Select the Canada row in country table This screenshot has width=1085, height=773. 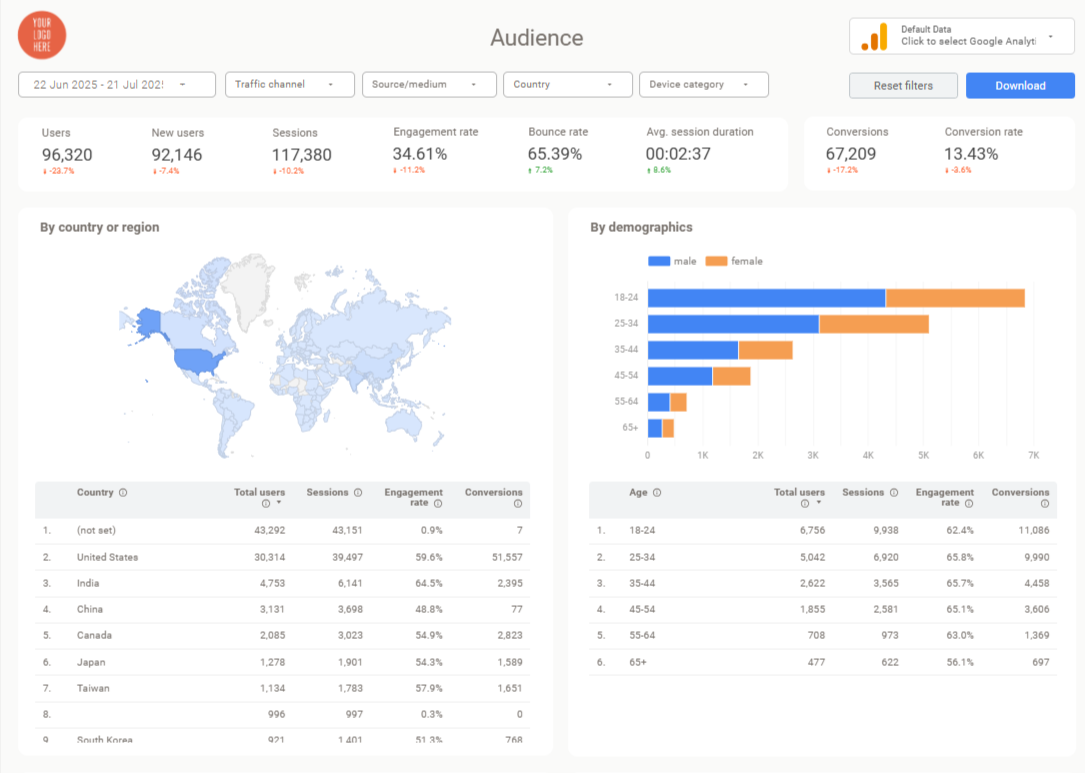(282, 635)
